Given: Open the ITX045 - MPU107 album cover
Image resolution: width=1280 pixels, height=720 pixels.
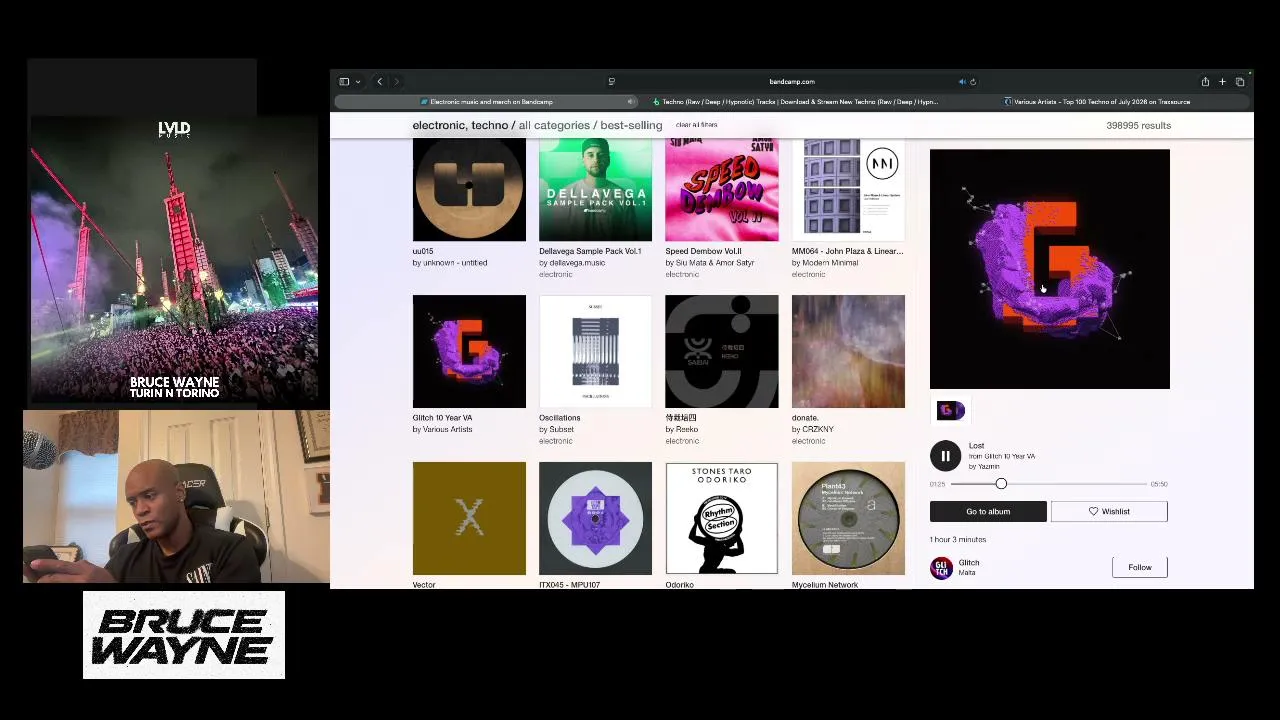Looking at the screenshot, I should [x=595, y=518].
